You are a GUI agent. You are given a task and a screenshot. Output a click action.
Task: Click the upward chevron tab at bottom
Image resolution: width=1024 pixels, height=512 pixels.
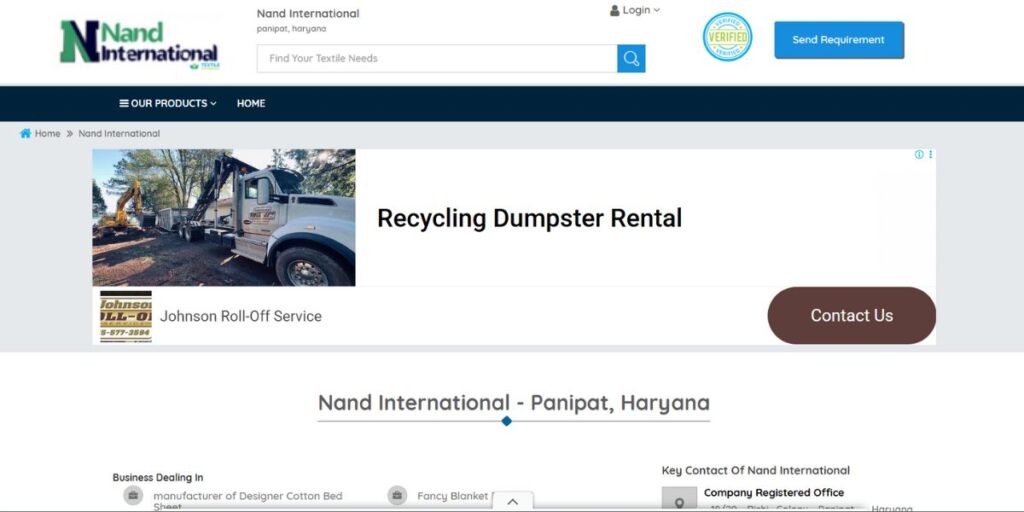(512, 502)
